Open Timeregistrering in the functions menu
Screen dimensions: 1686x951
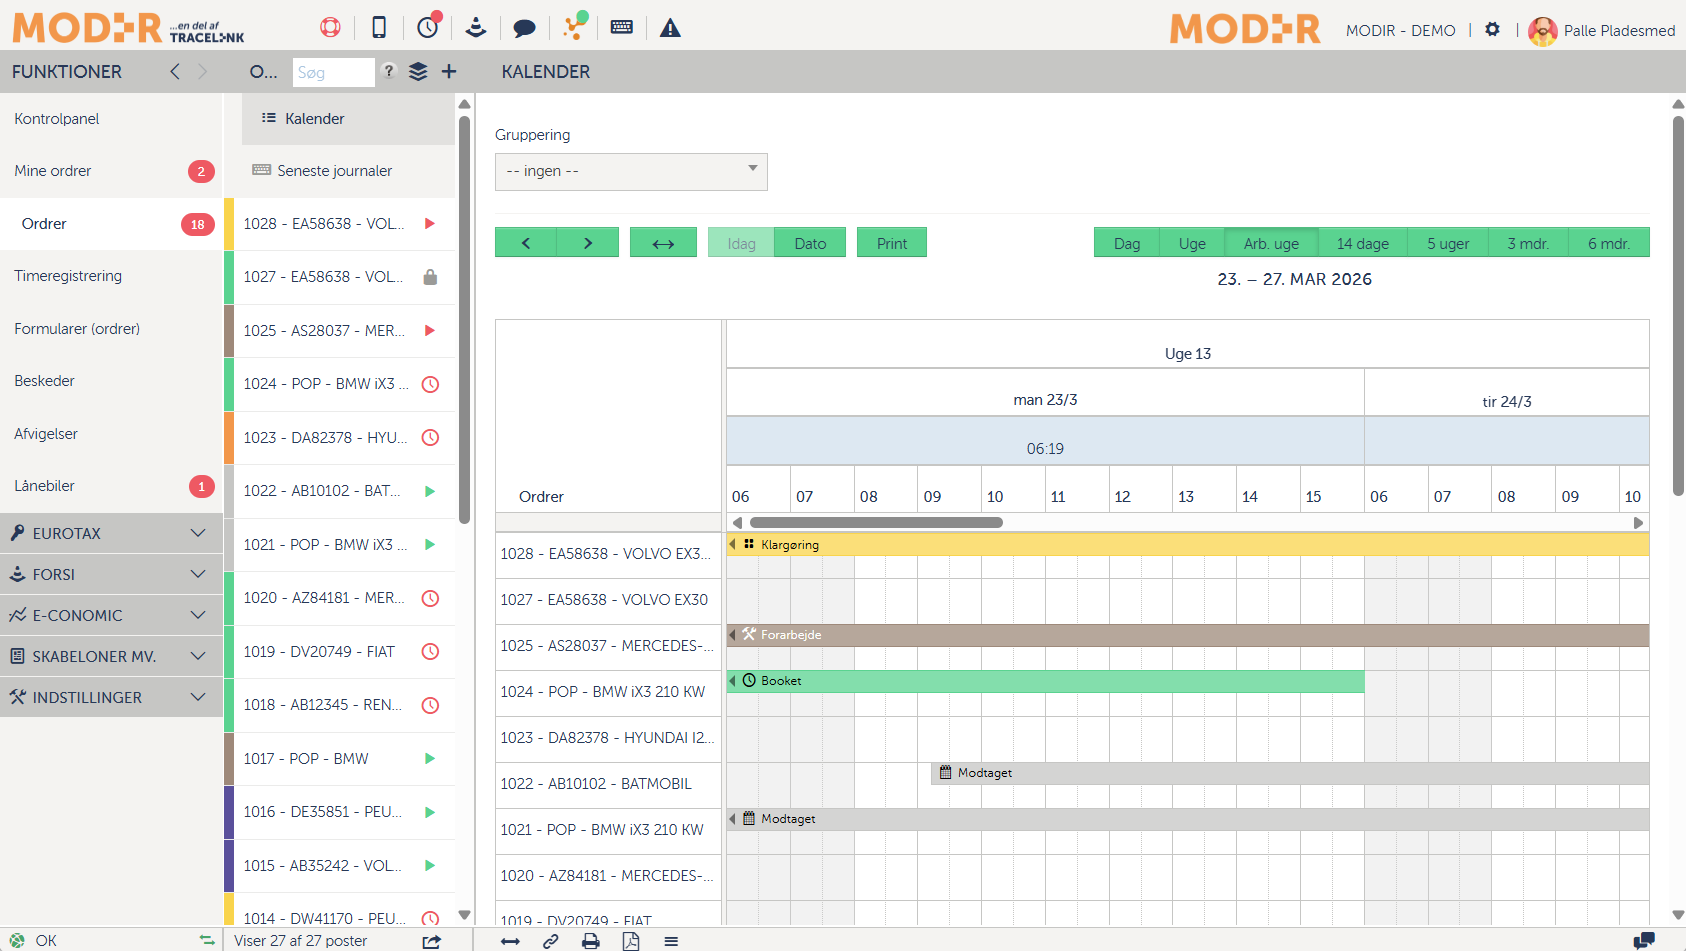[x=68, y=276]
